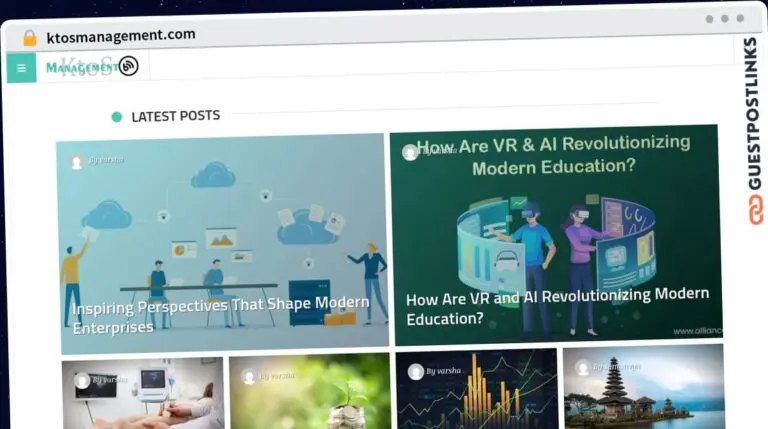768x429 pixels.
Task: Click the author avatar on temple lake post
Action: coord(583,367)
